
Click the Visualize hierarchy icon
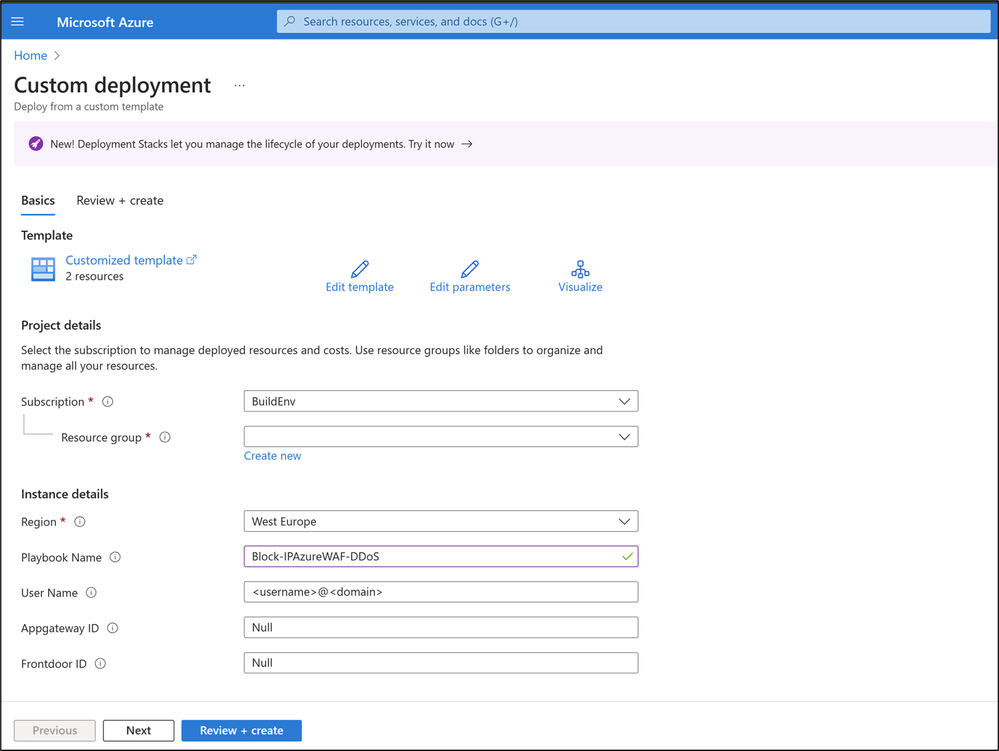click(x=580, y=269)
